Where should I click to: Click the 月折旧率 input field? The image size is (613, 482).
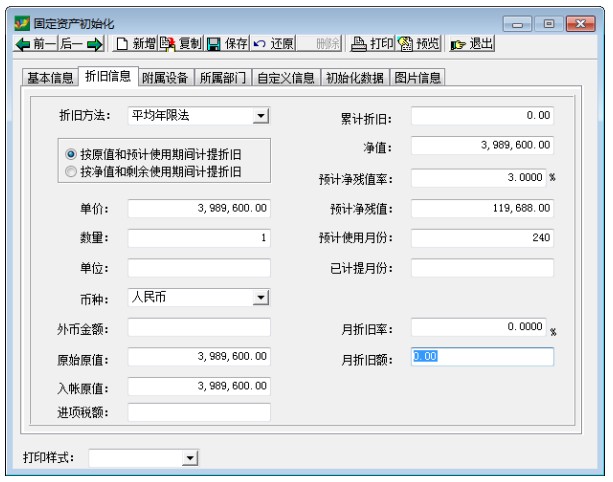pos(479,327)
